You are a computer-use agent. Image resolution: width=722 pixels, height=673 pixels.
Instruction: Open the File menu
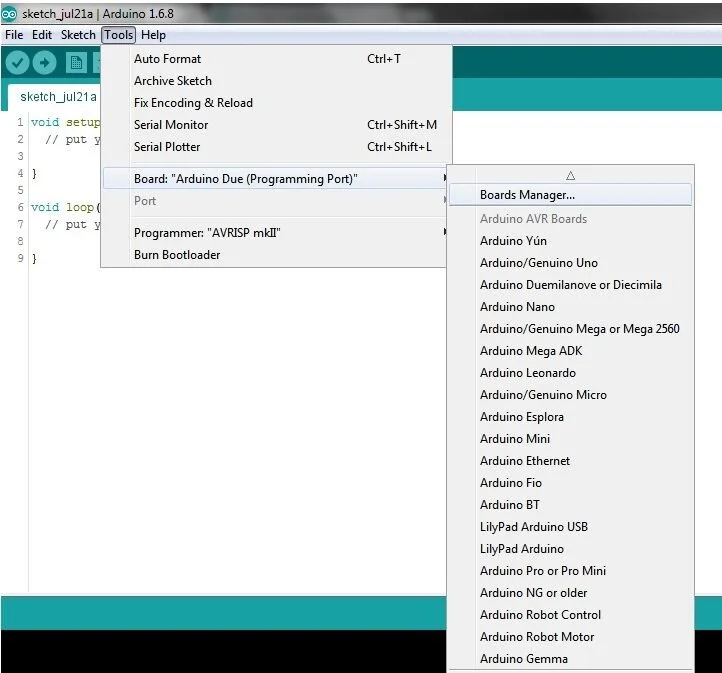pos(14,35)
